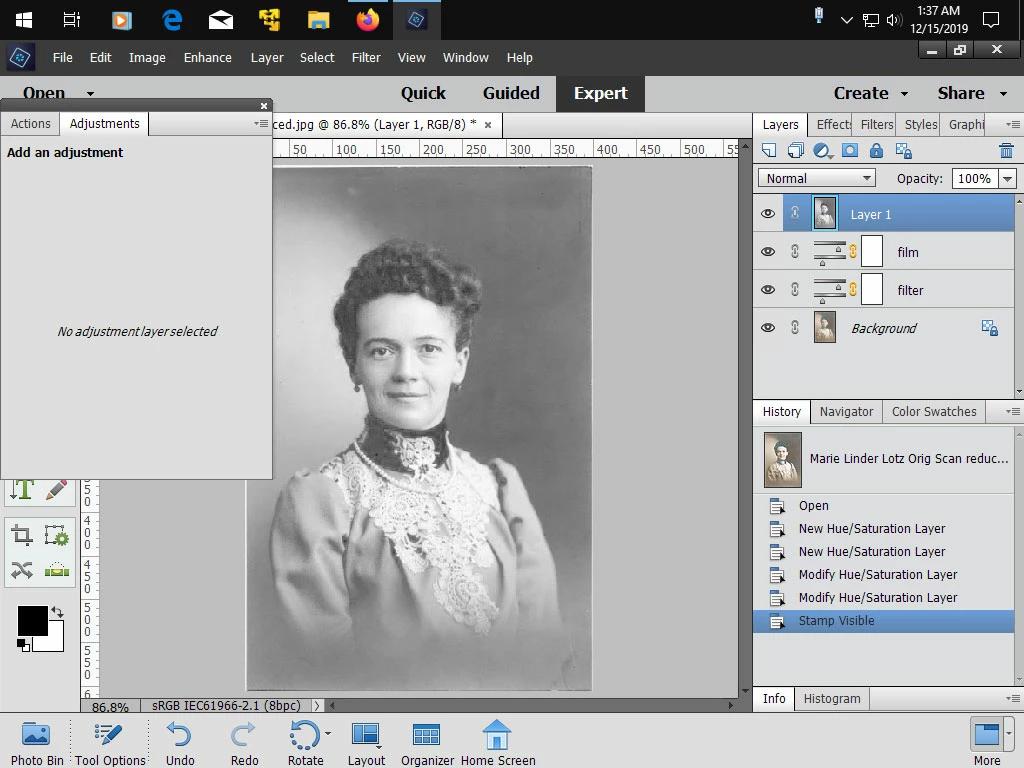Switch to the Histogram tab
1024x768 pixels.
click(x=831, y=698)
